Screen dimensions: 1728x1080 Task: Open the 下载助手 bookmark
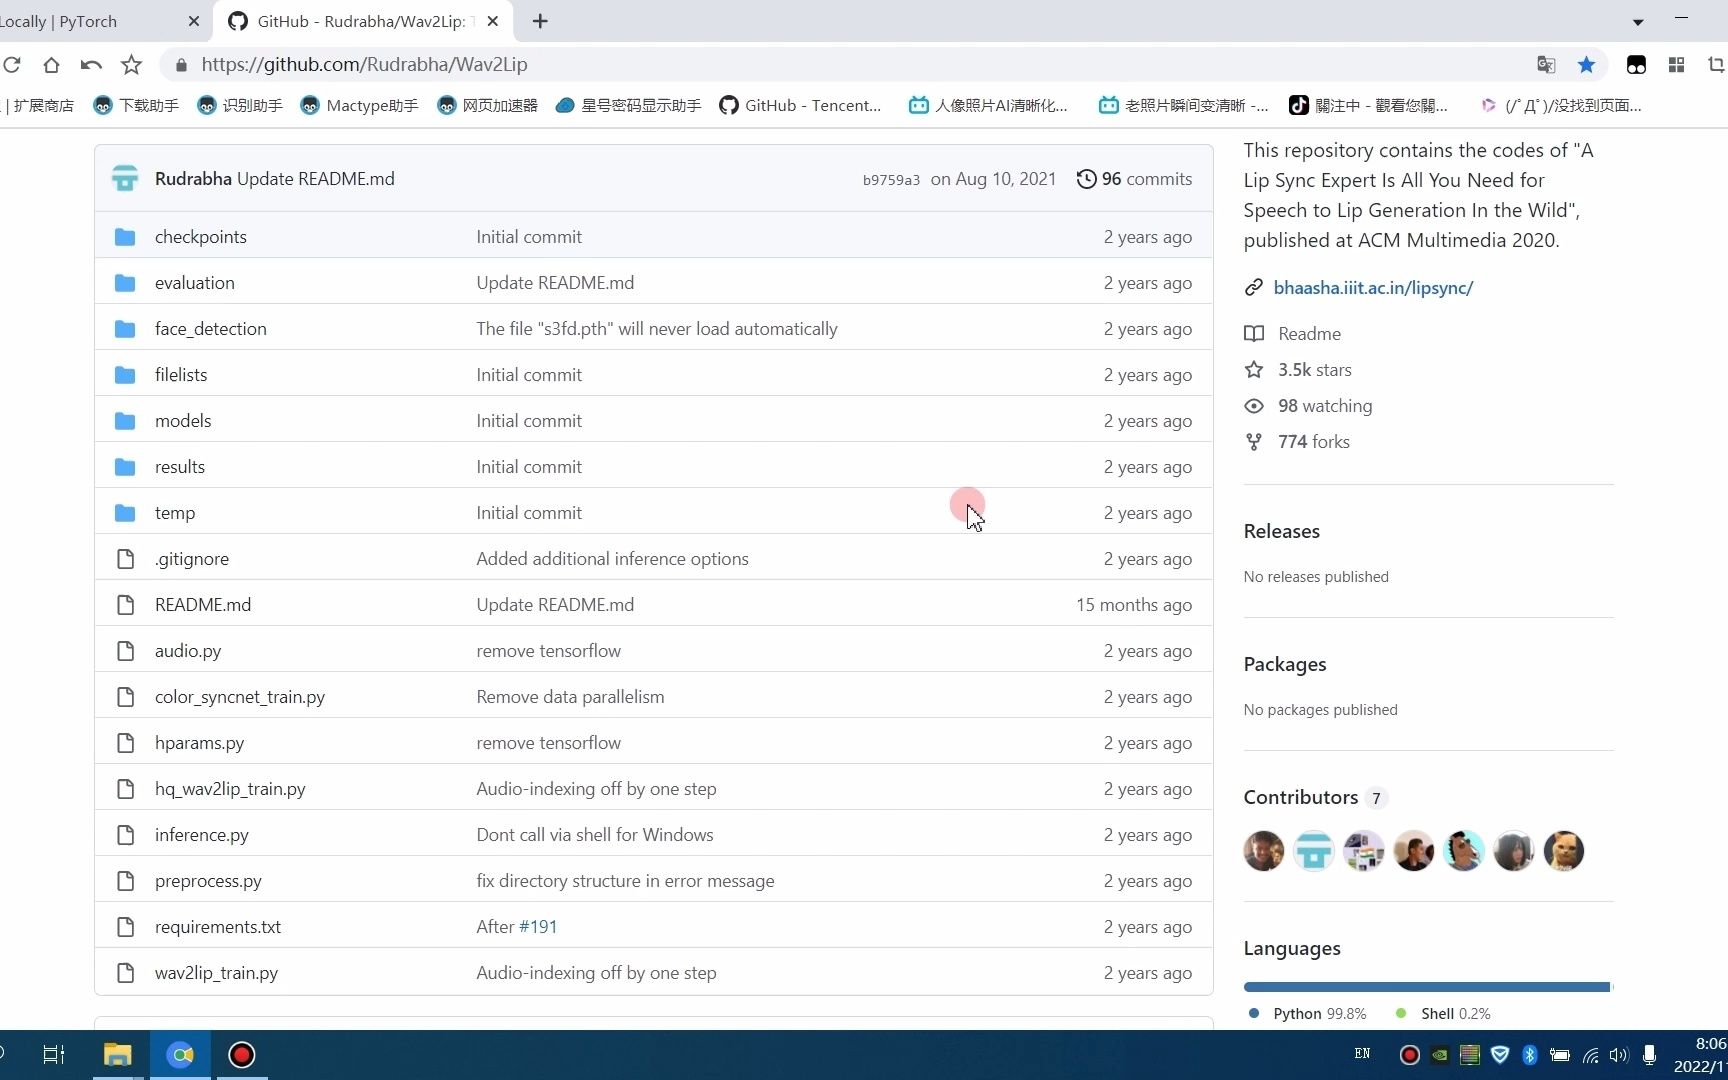pyautogui.click(x=136, y=106)
